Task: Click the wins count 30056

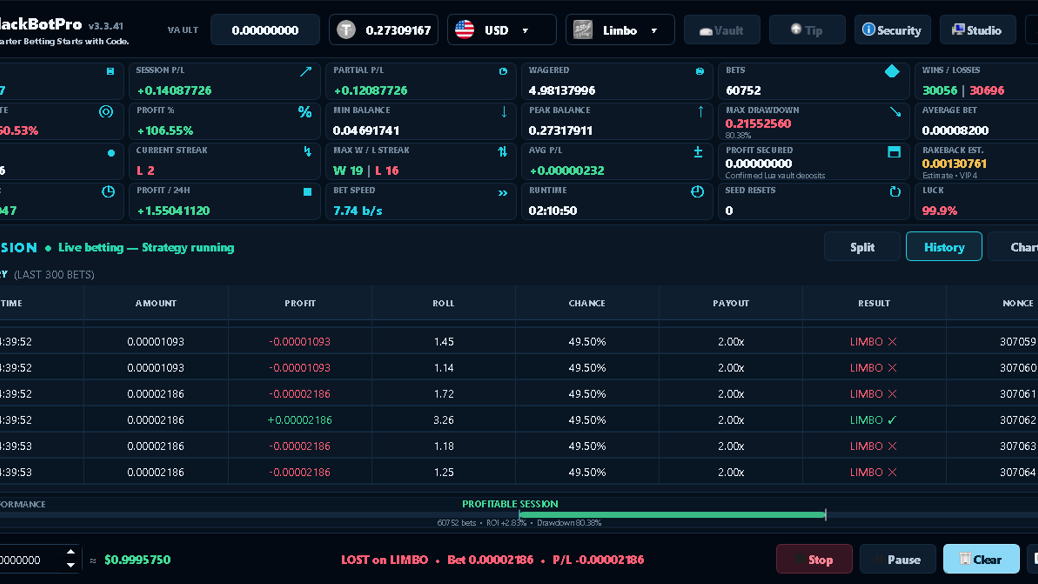Action: click(939, 91)
